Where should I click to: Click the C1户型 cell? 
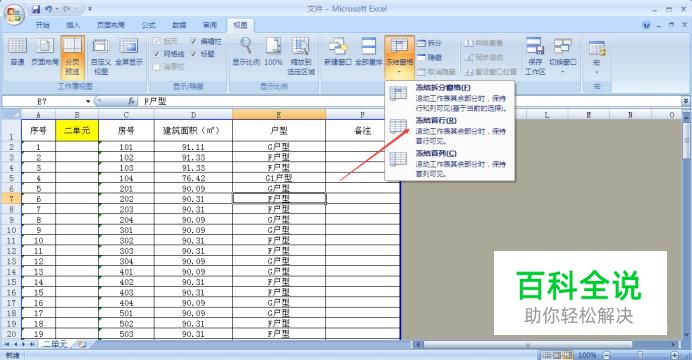tap(278, 178)
